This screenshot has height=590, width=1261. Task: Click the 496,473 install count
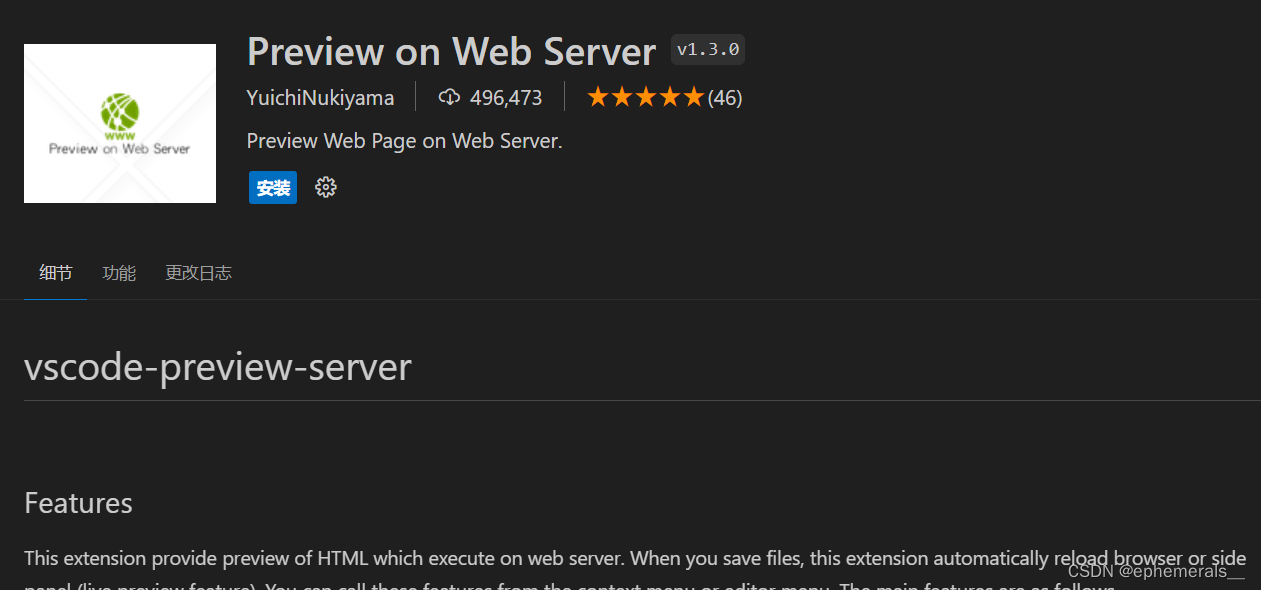pos(506,98)
